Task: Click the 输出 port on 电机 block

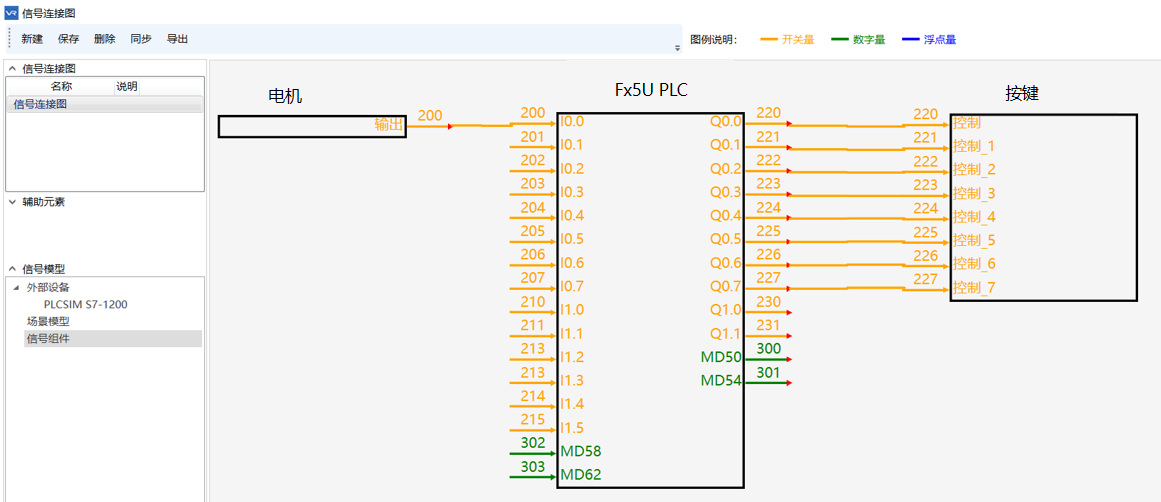Action: tap(389, 125)
